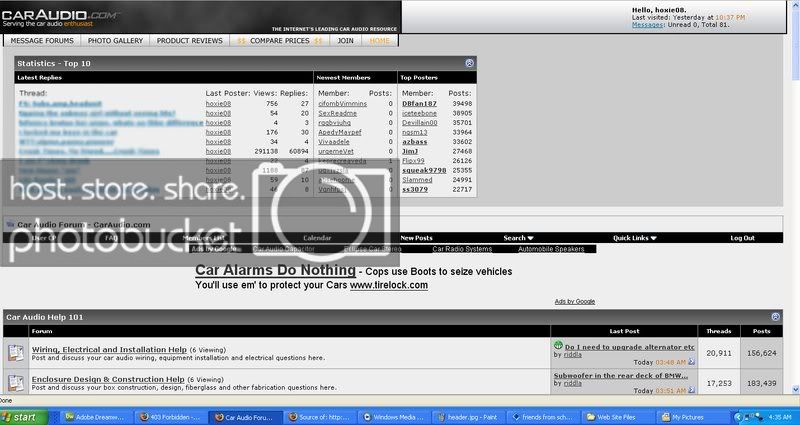The width and height of the screenshot is (800, 425).
Task: Open newest member ApedyMaypef's profile
Action: tap(340, 132)
